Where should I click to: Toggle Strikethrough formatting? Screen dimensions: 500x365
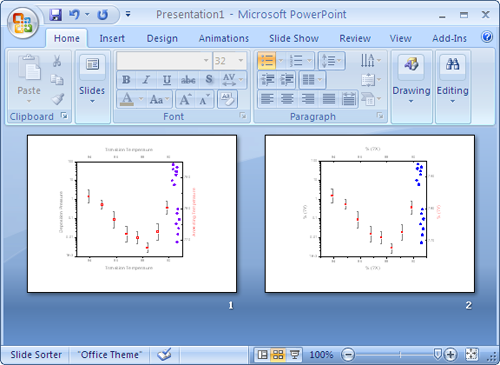tap(188, 80)
